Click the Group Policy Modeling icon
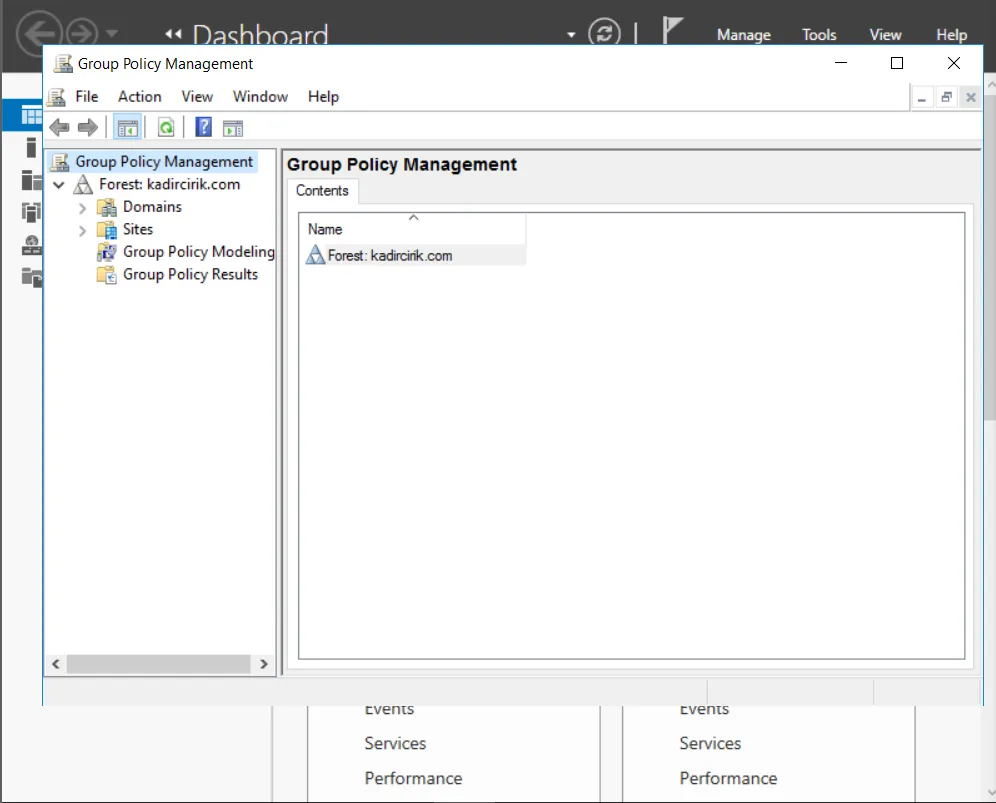Image resolution: width=996 pixels, height=803 pixels. coord(107,252)
